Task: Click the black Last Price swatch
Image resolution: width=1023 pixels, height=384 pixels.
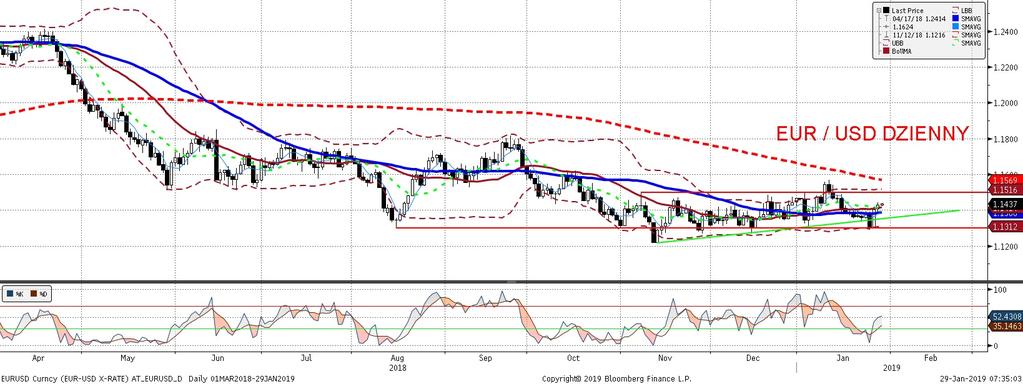Action: 886,10
